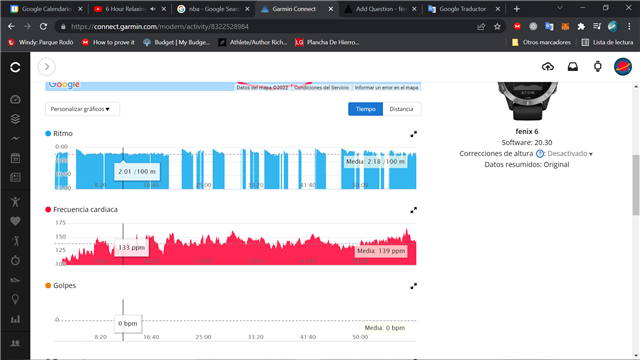Open Personalizar gráficos dropdown

click(82, 109)
